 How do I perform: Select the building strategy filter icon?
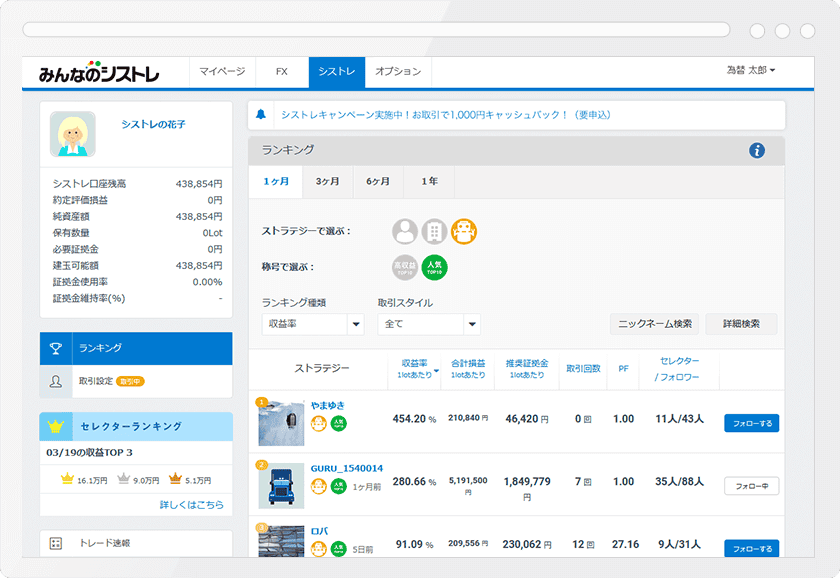pos(432,230)
